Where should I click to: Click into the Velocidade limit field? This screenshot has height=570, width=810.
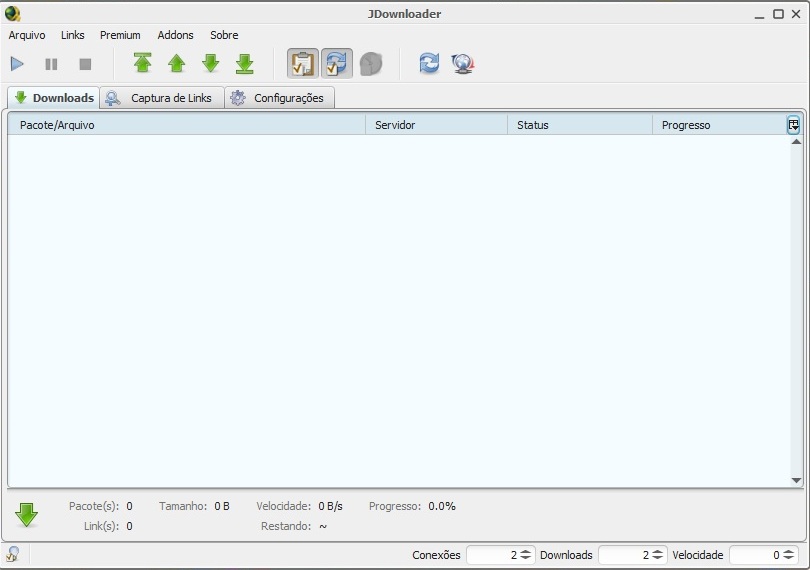[x=756, y=554]
